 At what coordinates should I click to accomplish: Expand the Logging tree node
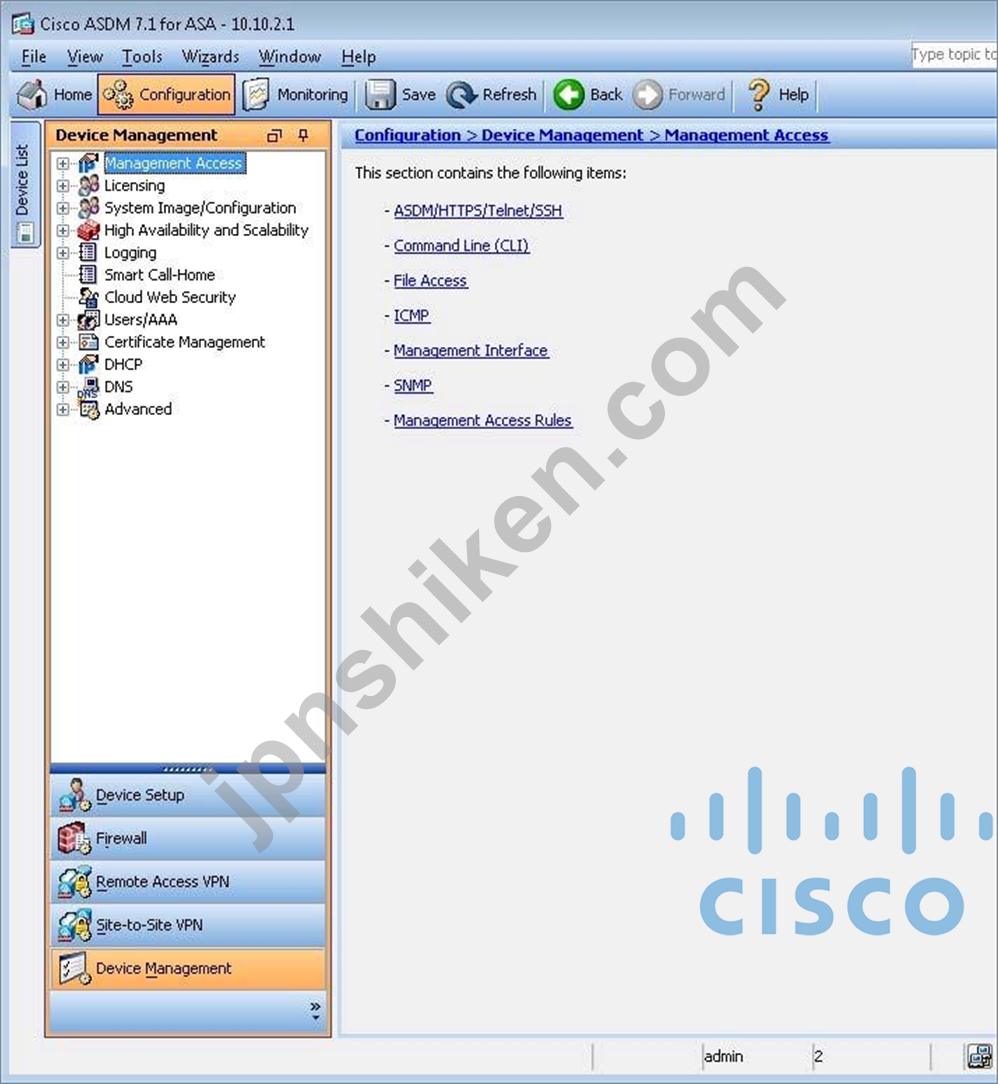pos(63,253)
